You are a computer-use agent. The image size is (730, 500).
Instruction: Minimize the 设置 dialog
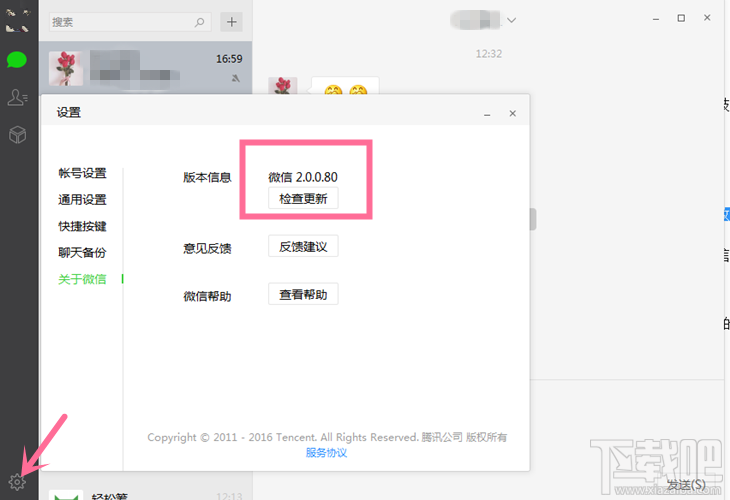click(x=487, y=114)
